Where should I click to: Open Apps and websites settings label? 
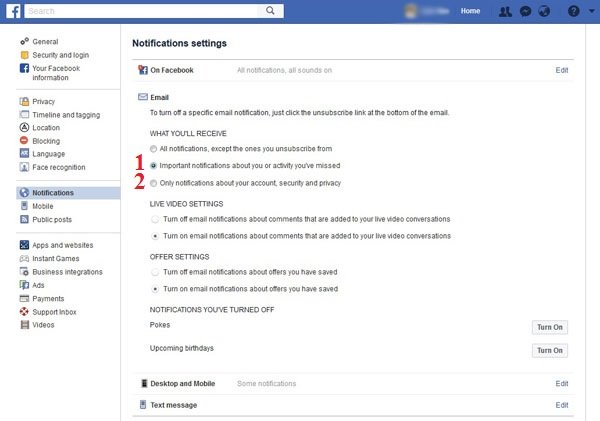[63, 245]
